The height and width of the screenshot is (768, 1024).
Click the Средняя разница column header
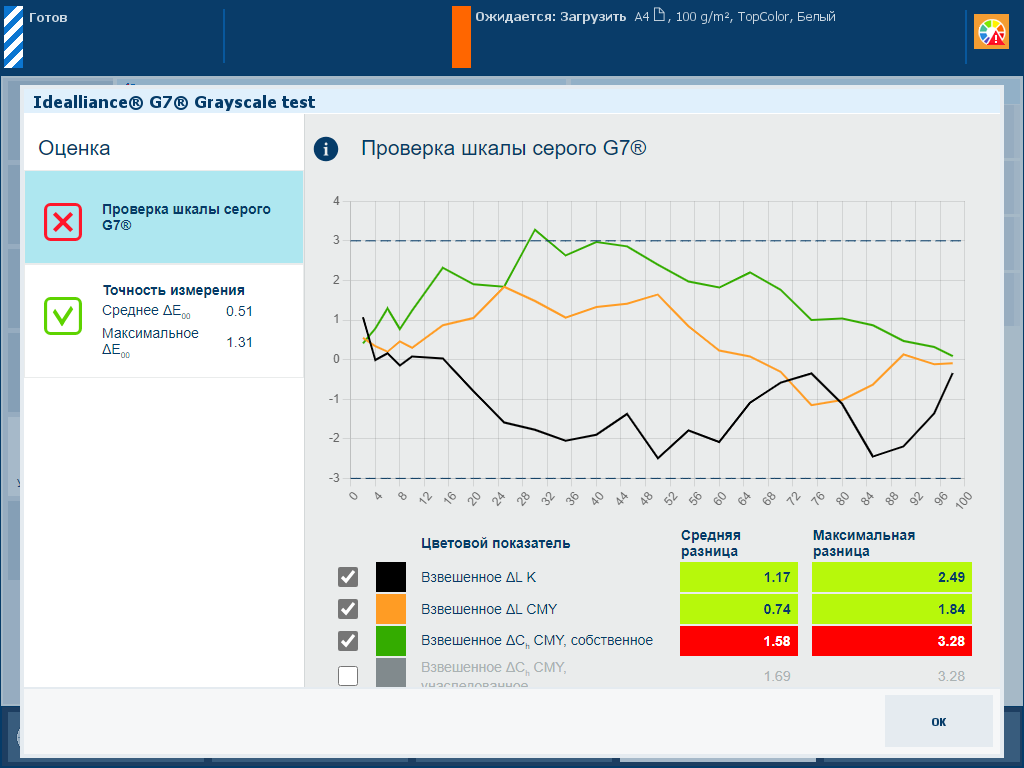(x=711, y=543)
